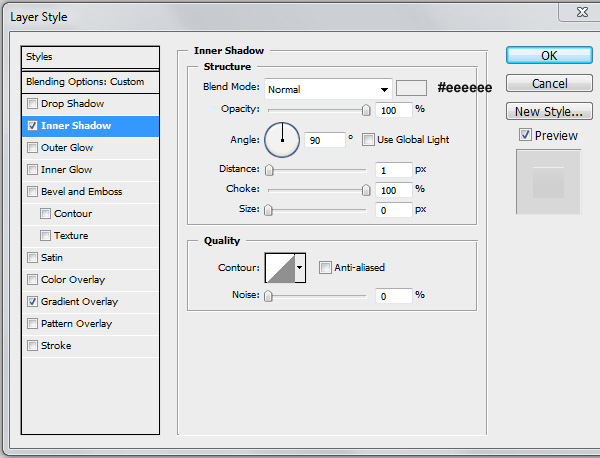
Task: Click the style preview thumbnail
Action: [548, 182]
